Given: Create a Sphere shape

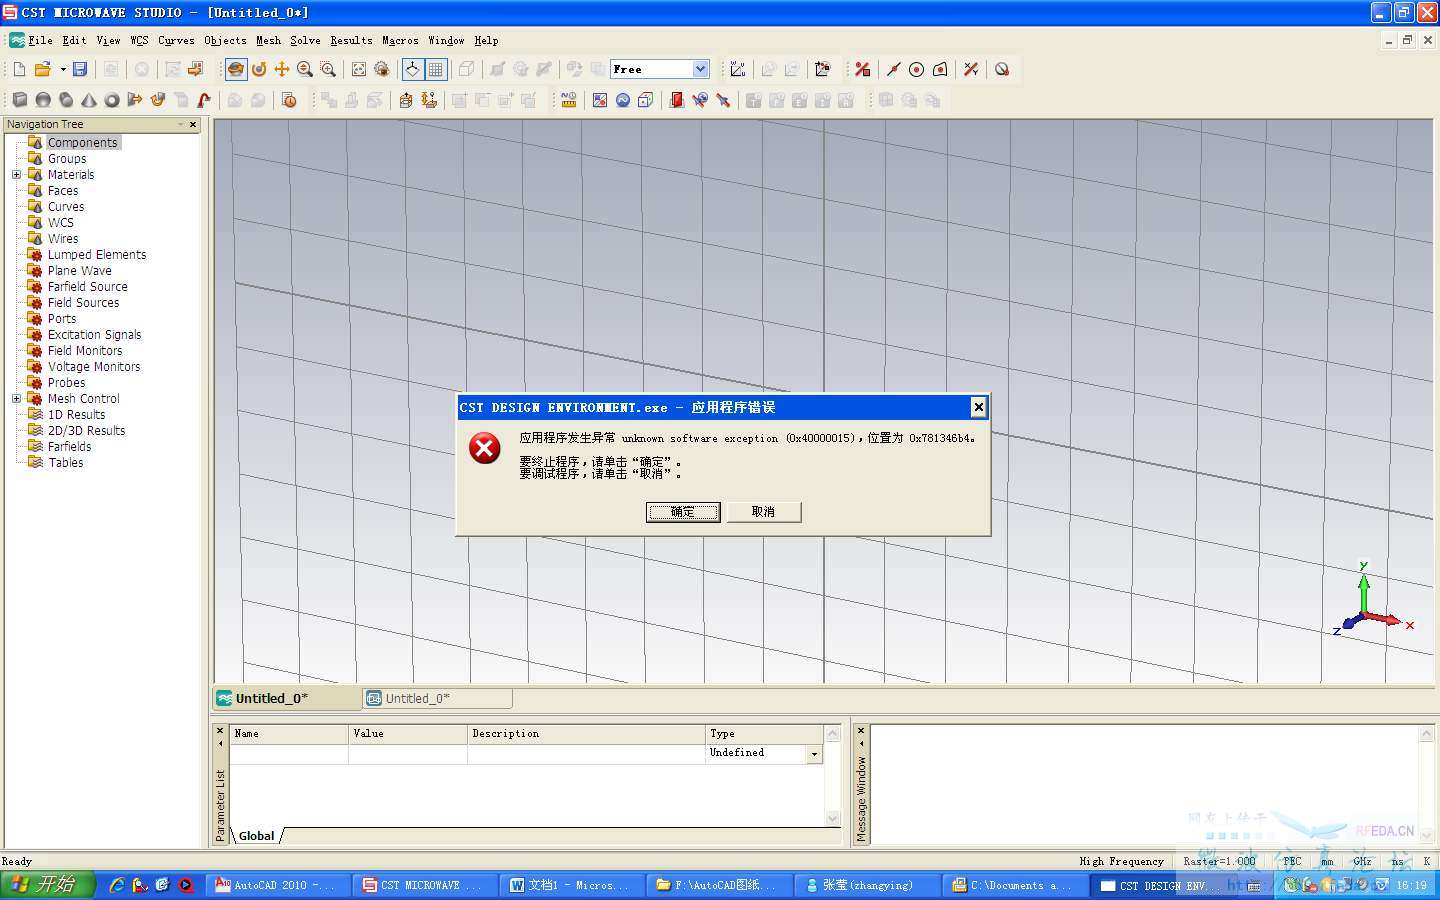Looking at the screenshot, I should [x=43, y=100].
